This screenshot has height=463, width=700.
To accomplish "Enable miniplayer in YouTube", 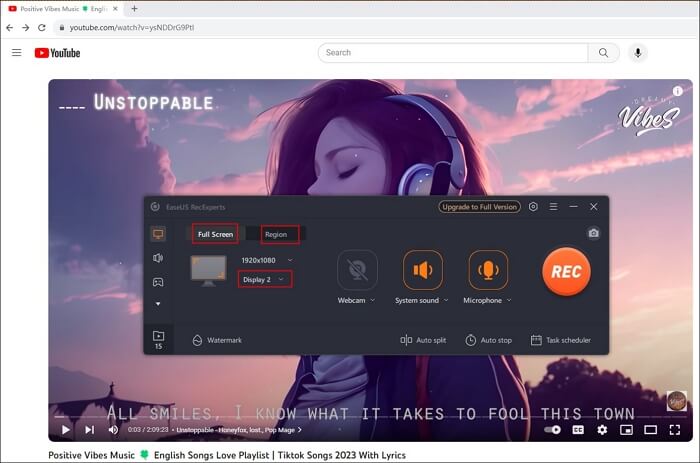I will pyautogui.click(x=626, y=430).
